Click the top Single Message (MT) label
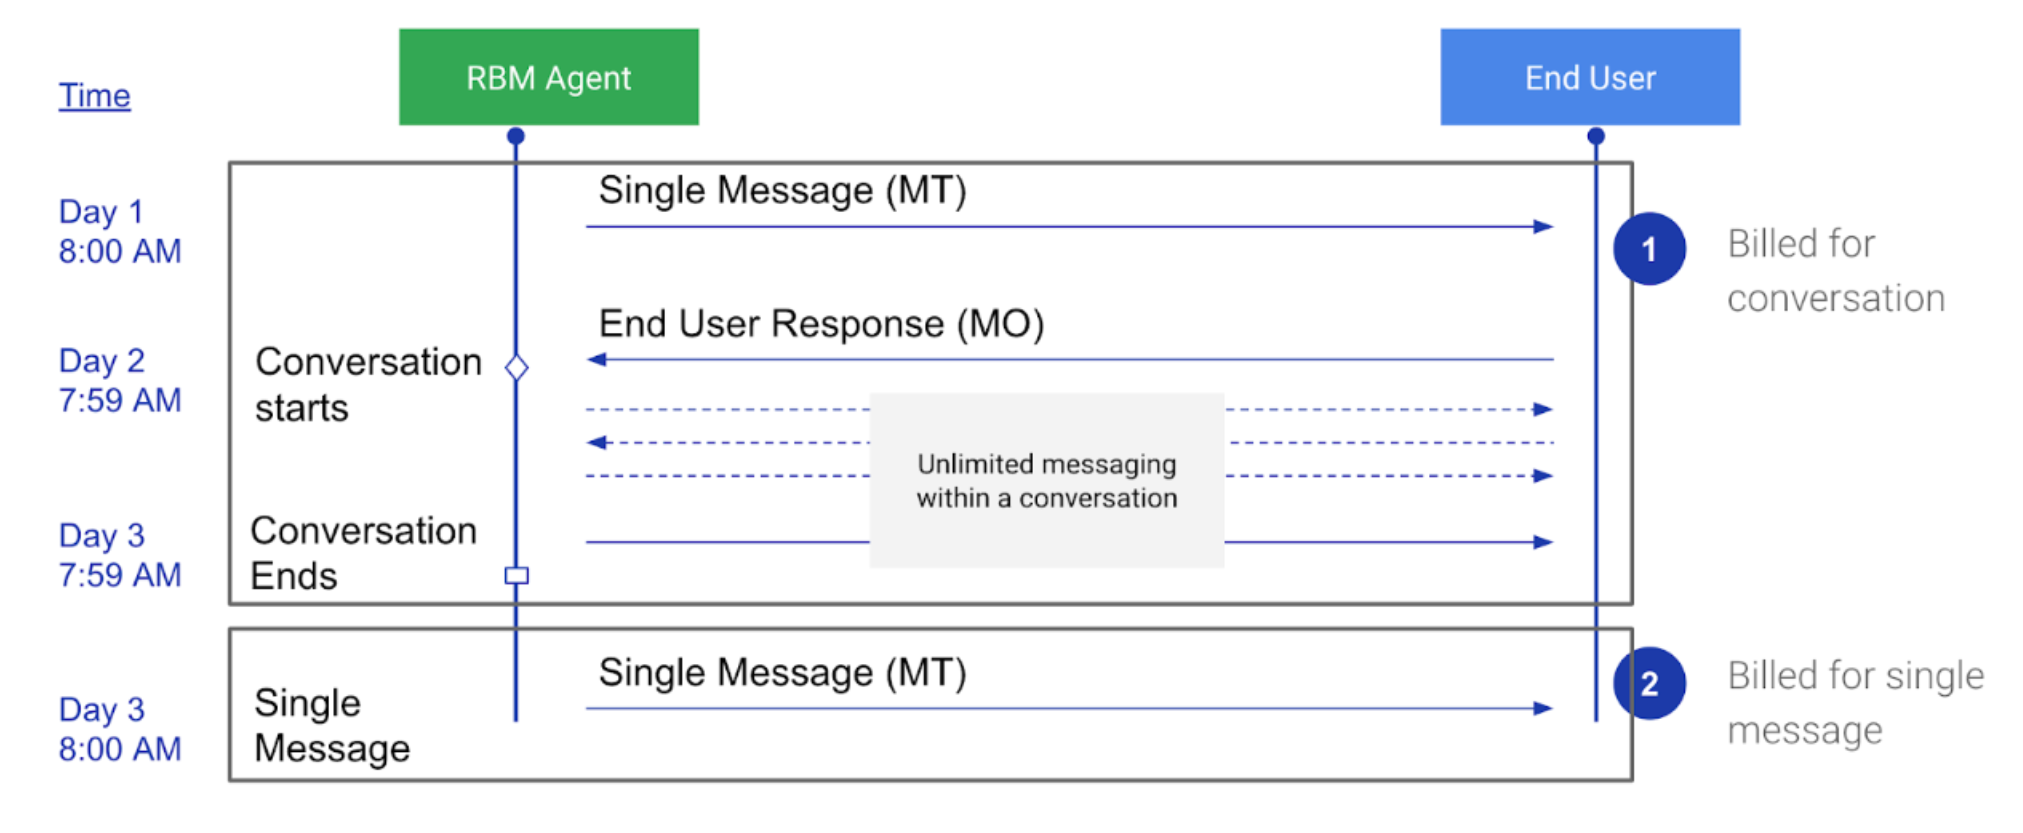2023x833 pixels. click(782, 190)
